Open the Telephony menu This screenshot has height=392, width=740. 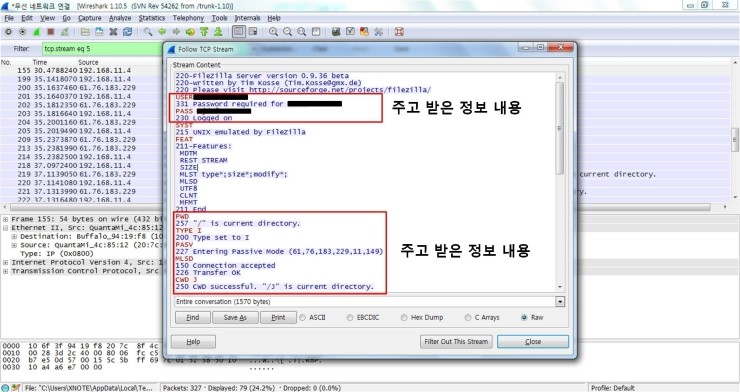(x=188, y=18)
